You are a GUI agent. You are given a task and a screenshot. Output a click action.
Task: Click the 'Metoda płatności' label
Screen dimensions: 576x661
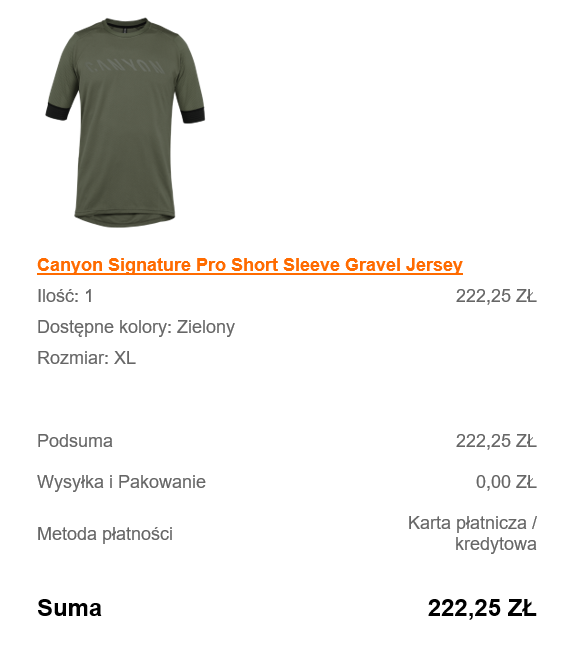pyautogui.click(x=105, y=534)
